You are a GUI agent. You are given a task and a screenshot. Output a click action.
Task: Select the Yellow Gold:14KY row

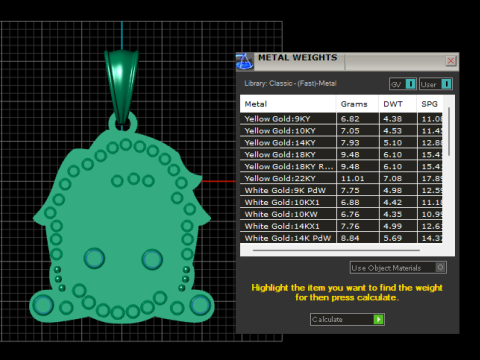pyautogui.click(x=341, y=143)
